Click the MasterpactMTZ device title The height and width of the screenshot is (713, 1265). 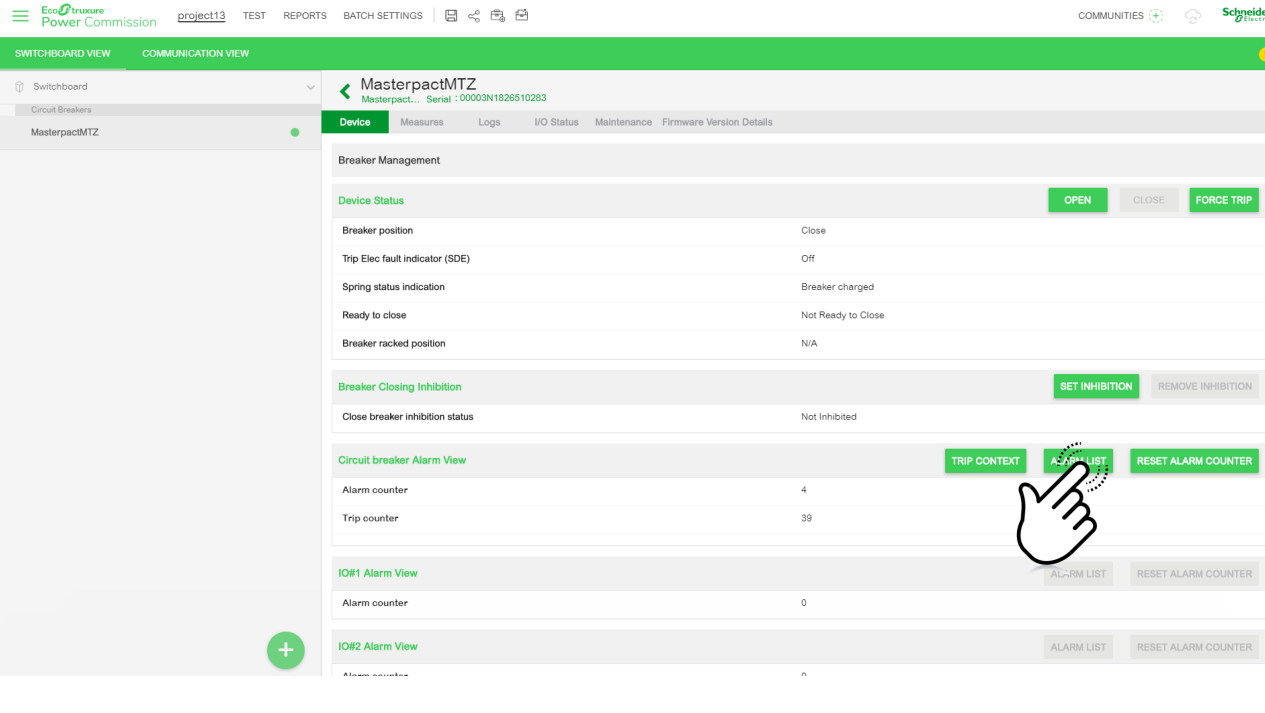(418, 84)
